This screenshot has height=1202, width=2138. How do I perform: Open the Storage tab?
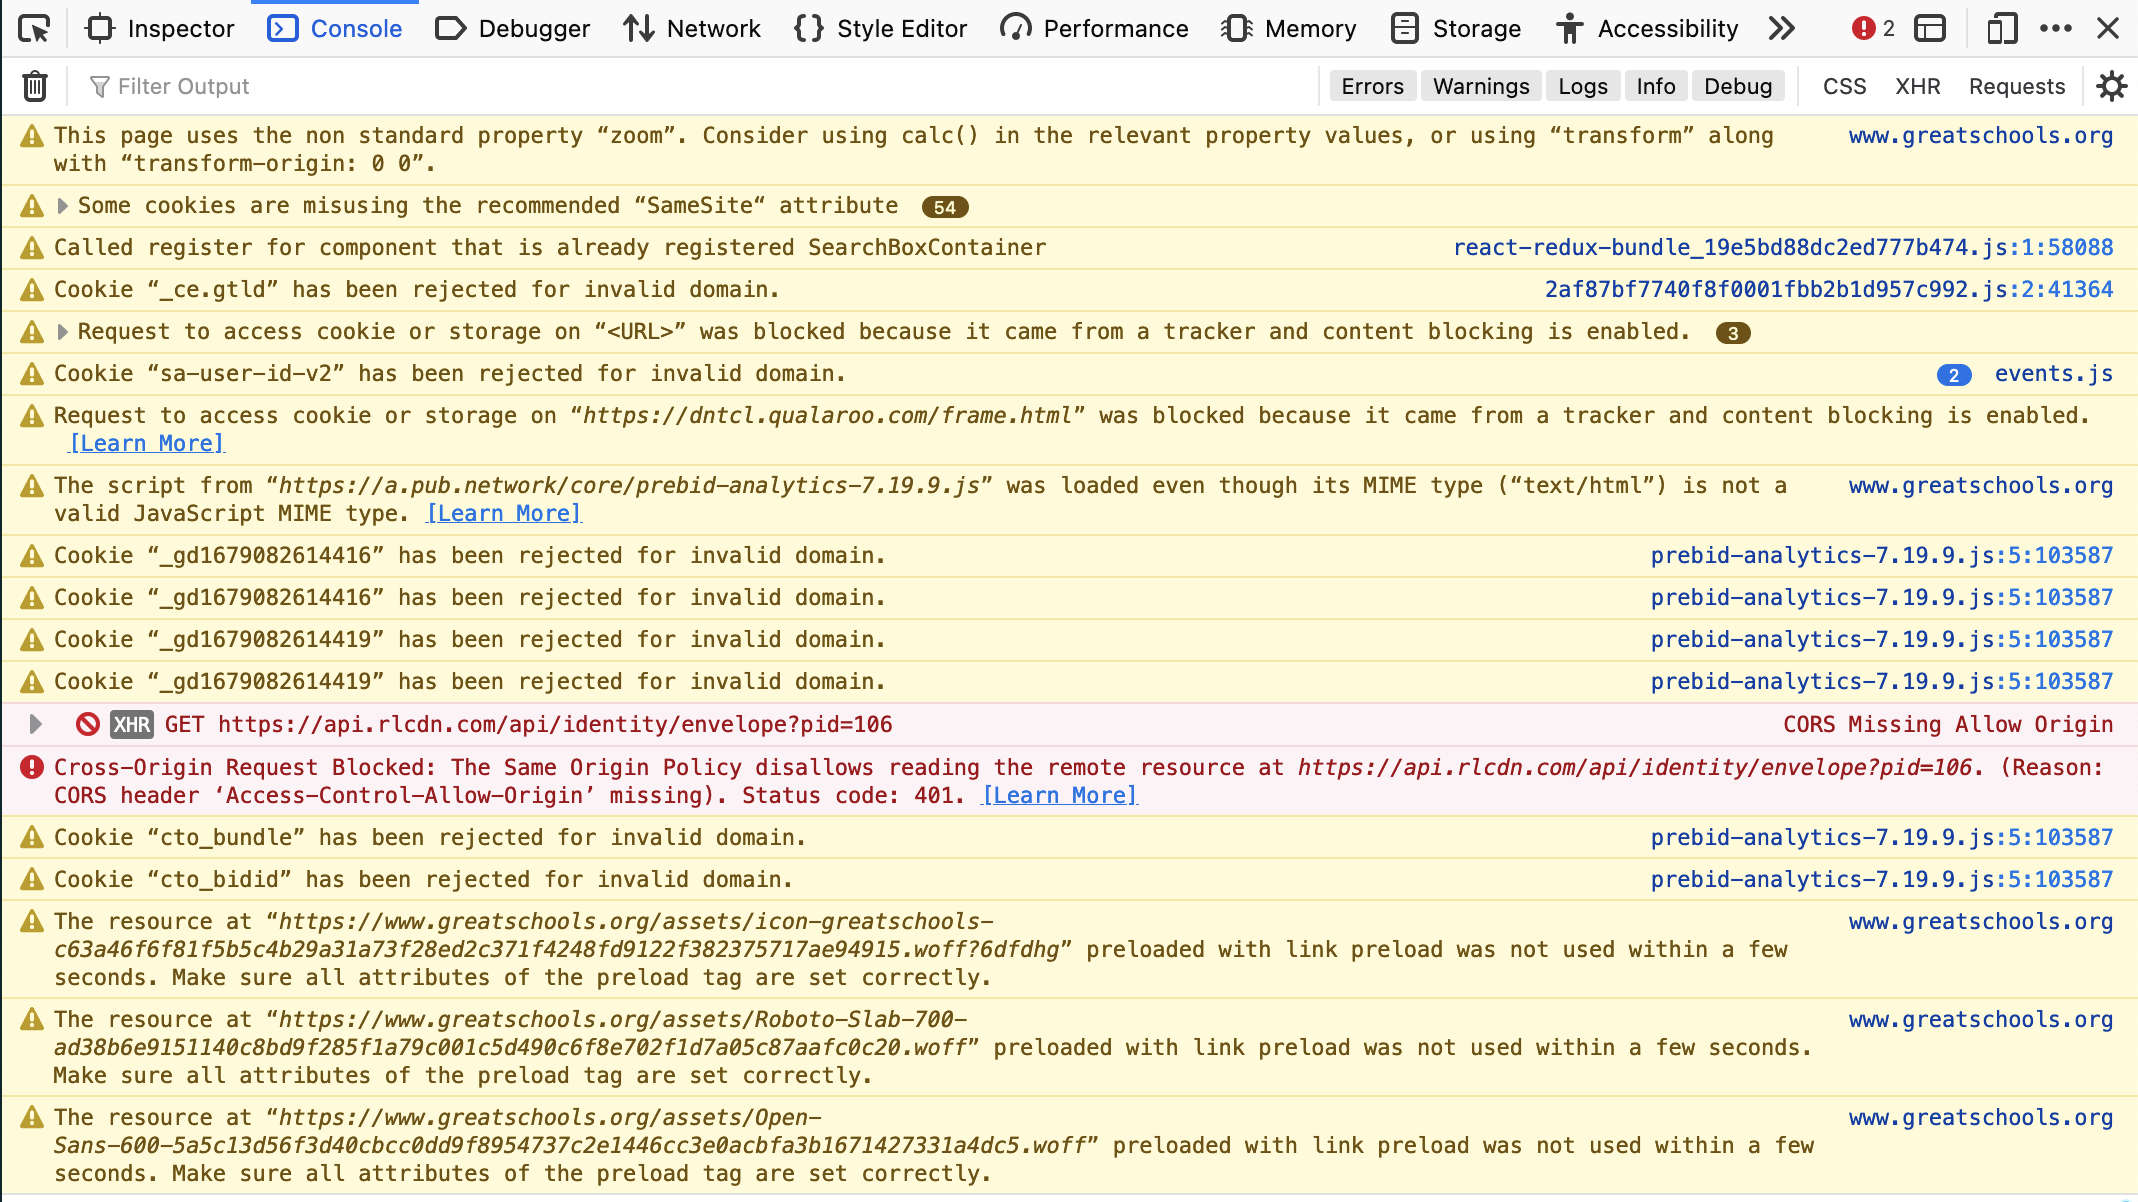pyautogui.click(x=1456, y=29)
